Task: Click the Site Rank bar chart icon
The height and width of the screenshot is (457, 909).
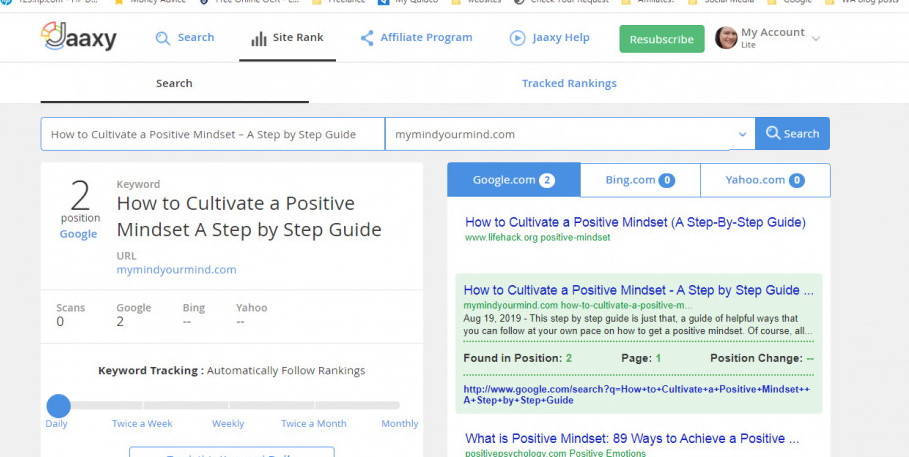Action: click(259, 39)
